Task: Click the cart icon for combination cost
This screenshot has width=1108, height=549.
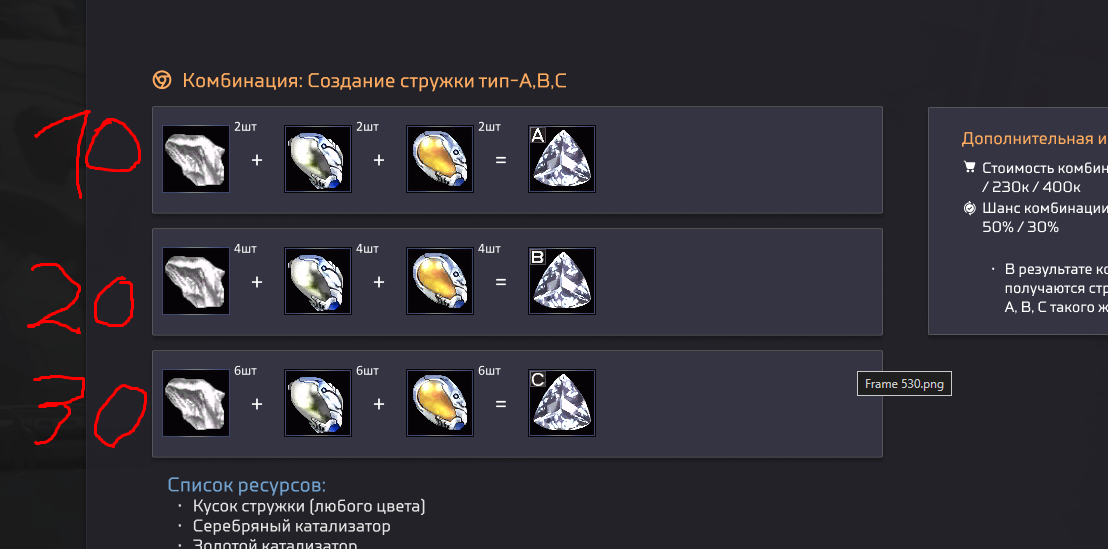Action: click(968, 167)
